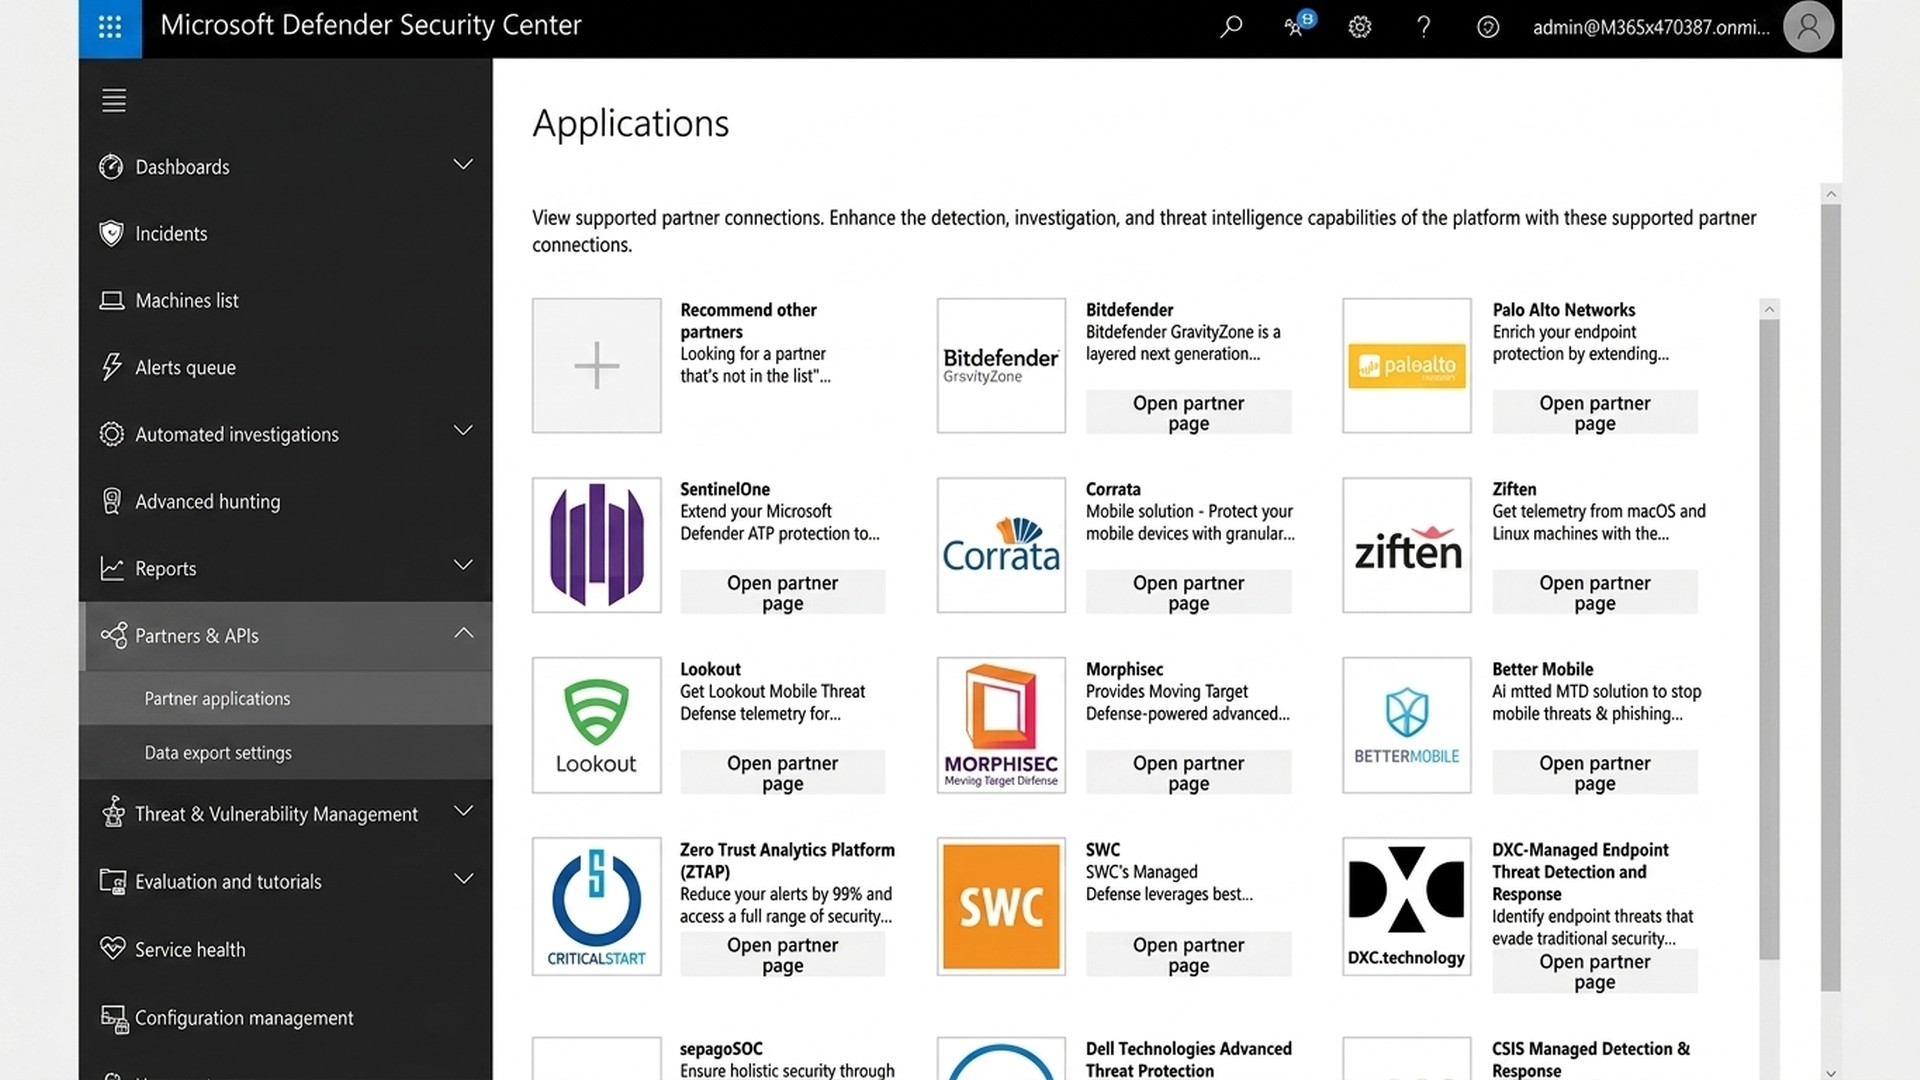The image size is (1920, 1080).
Task: Click the Morphisec logo tile
Action: pyautogui.click(x=1001, y=725)
